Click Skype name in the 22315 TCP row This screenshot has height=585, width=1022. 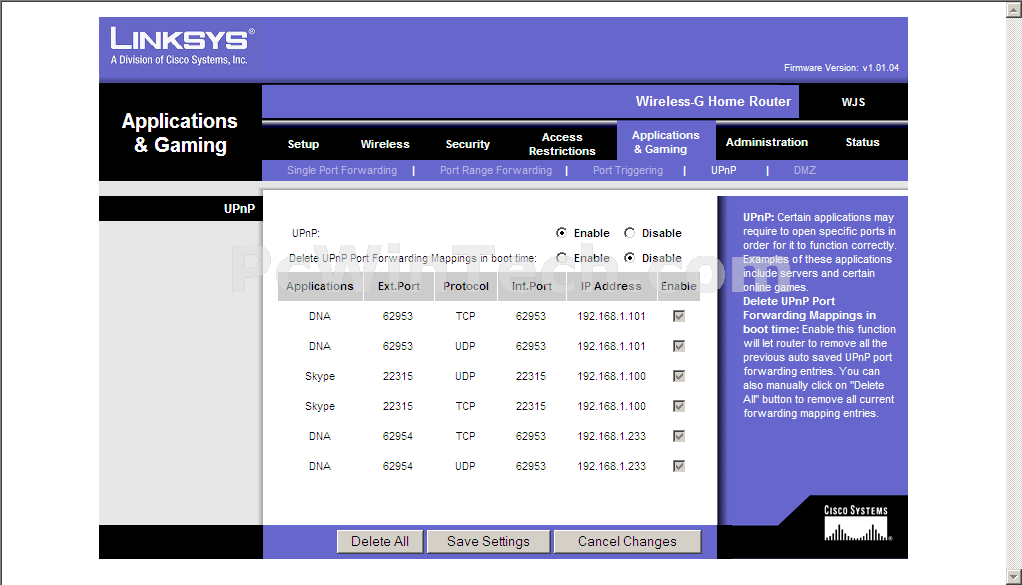(x=320, y=406)
